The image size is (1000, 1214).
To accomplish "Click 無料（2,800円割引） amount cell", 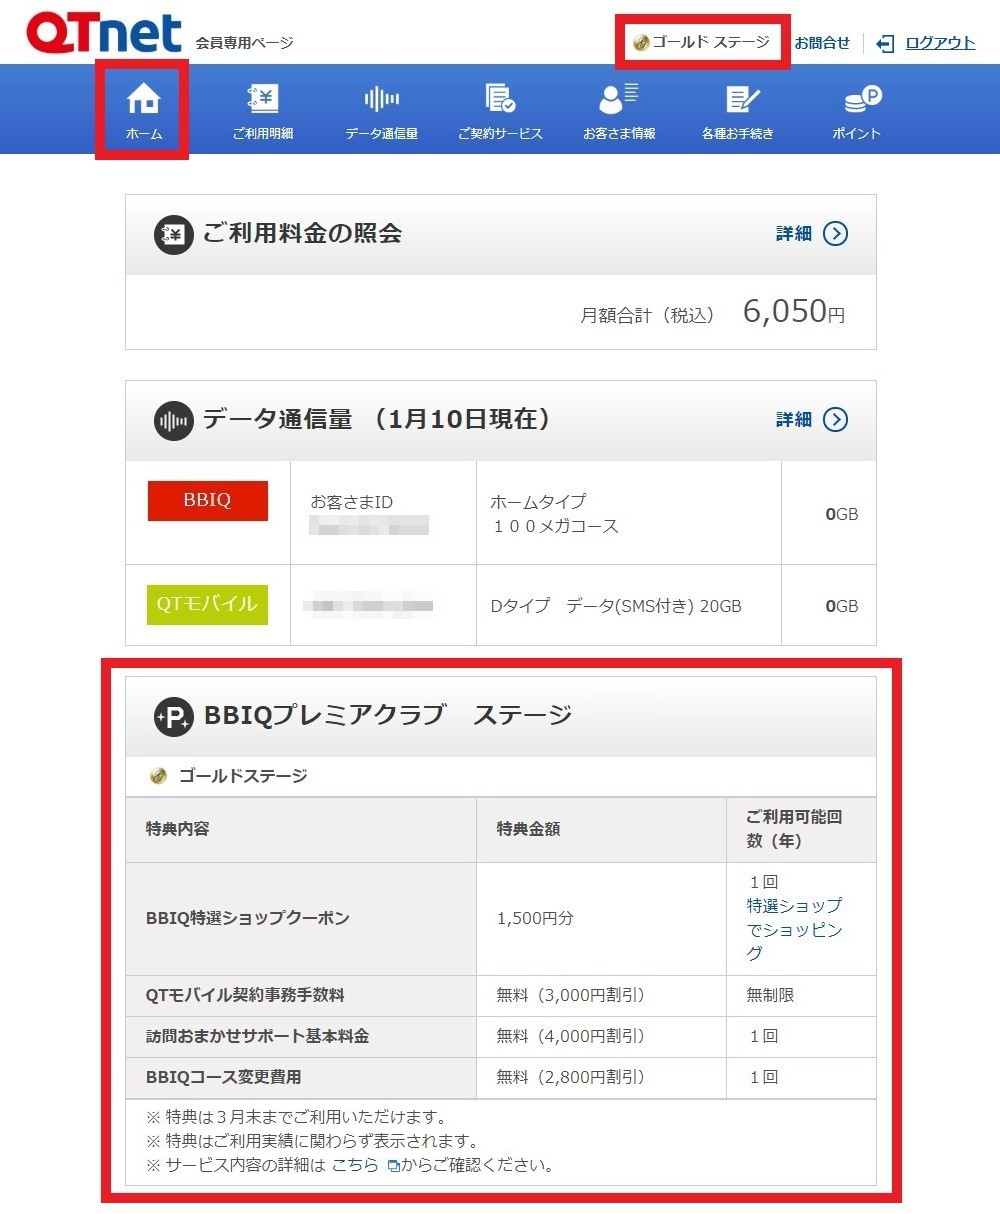I will point(571,1078).
